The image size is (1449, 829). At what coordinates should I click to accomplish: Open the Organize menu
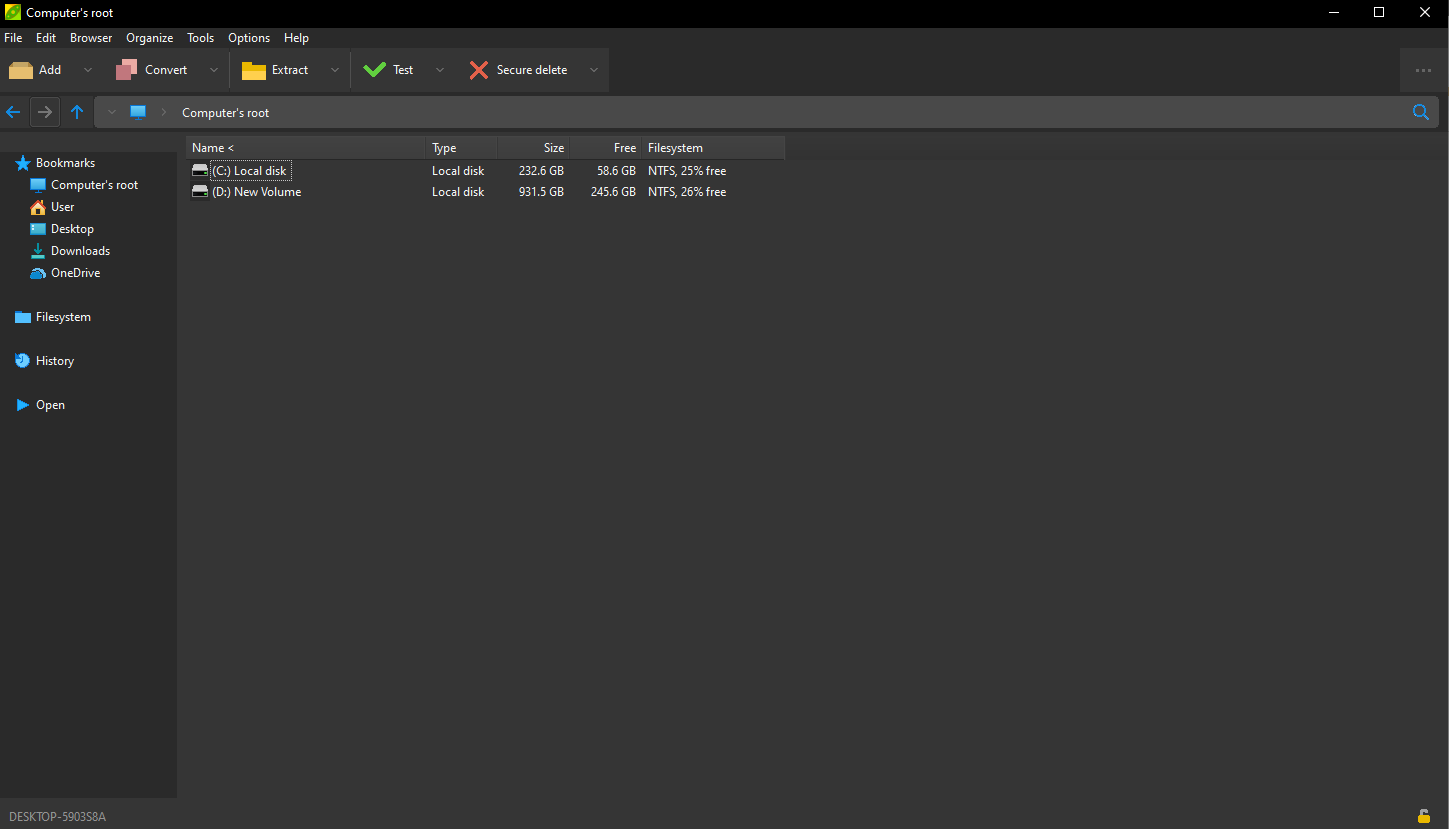[150, 38]
